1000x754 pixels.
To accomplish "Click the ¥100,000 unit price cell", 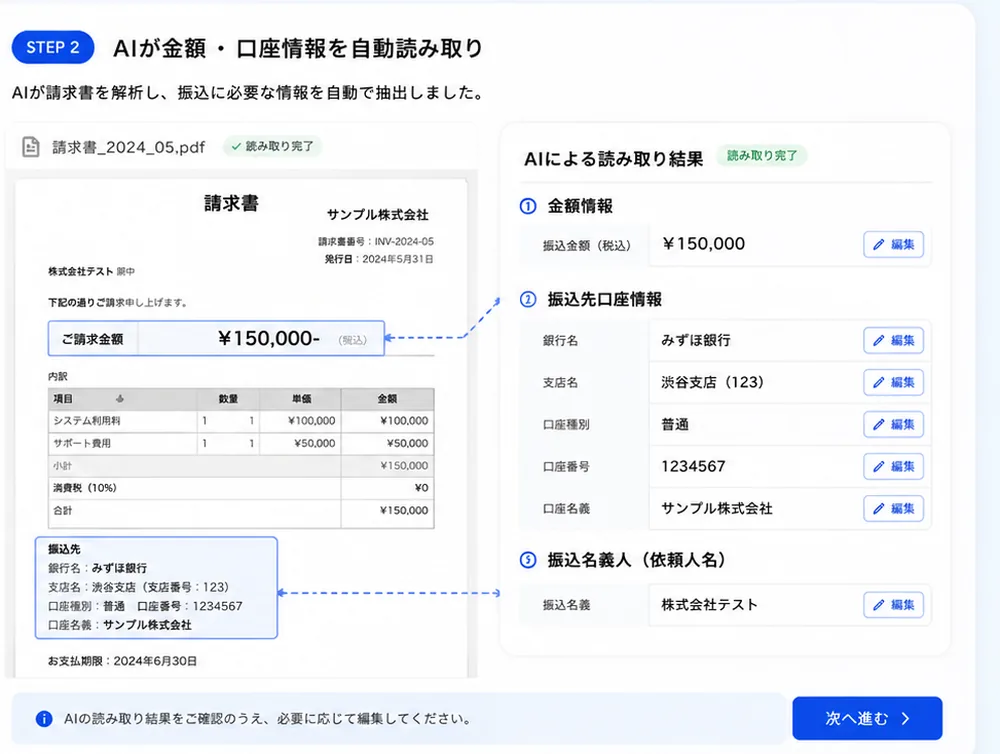I will coord(300,421).
